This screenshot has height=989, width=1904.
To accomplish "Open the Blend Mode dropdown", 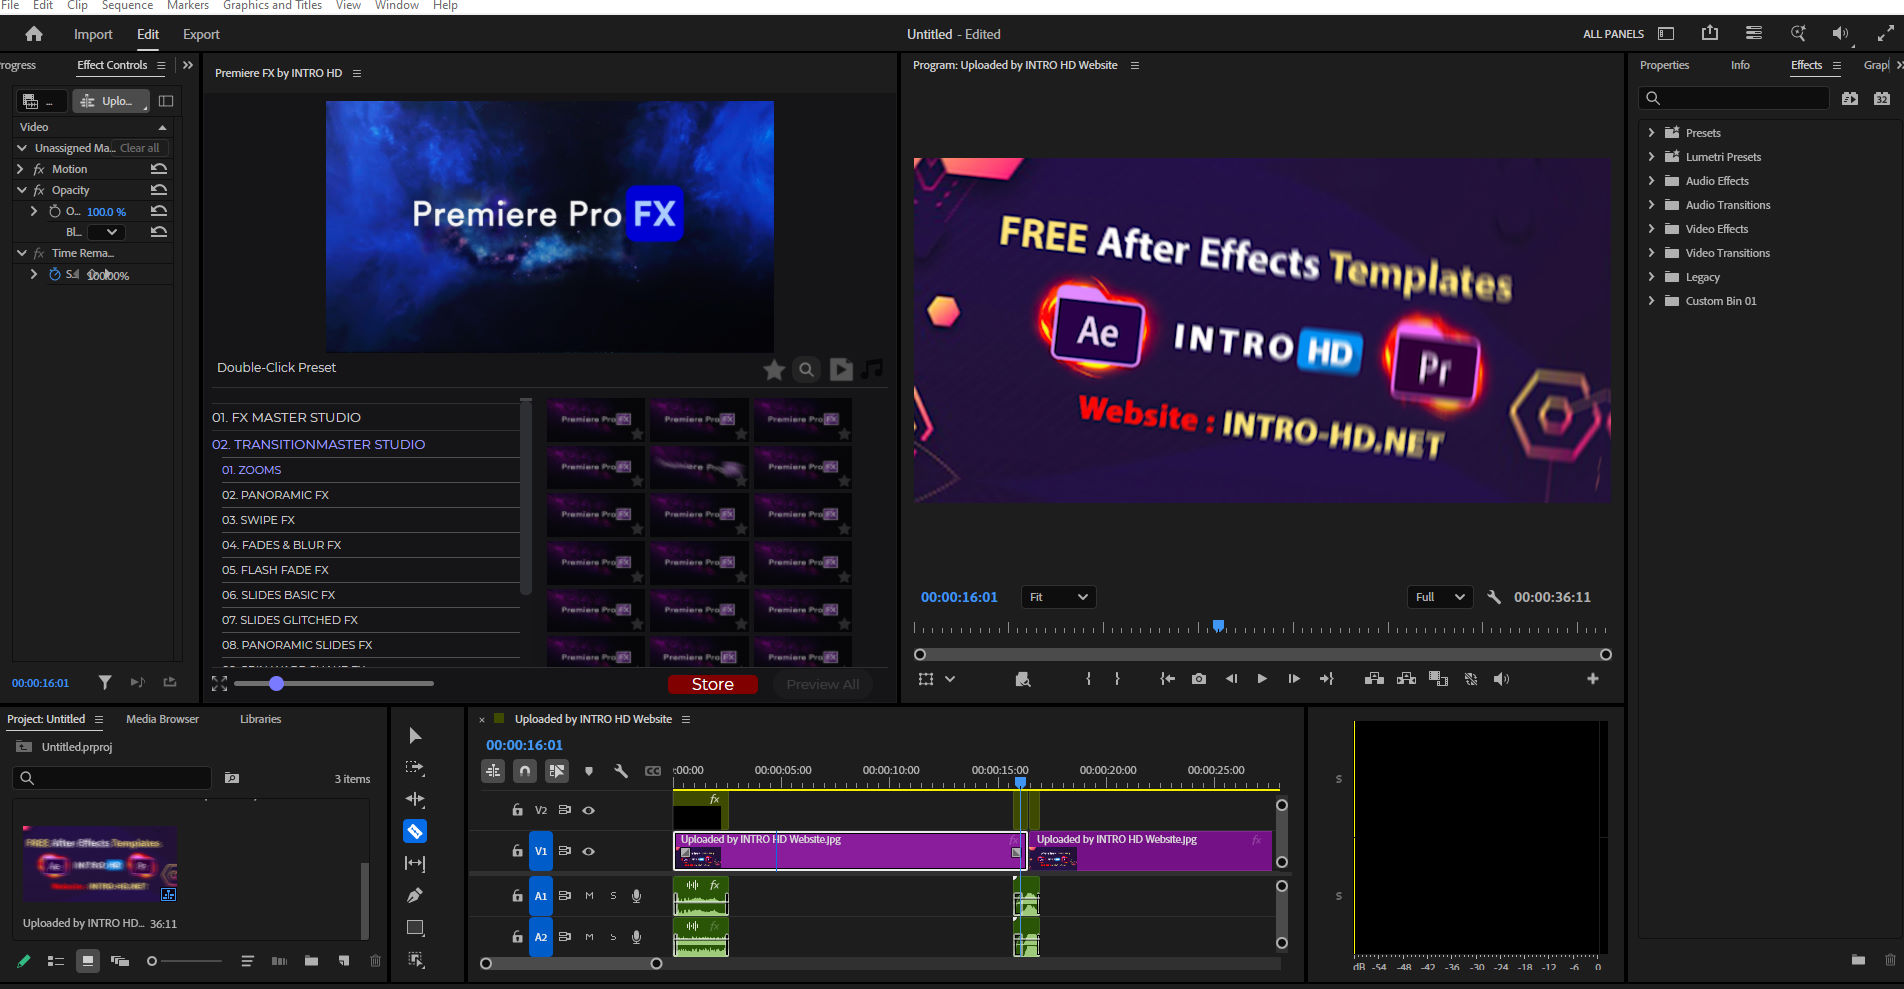I will (106, 232).
